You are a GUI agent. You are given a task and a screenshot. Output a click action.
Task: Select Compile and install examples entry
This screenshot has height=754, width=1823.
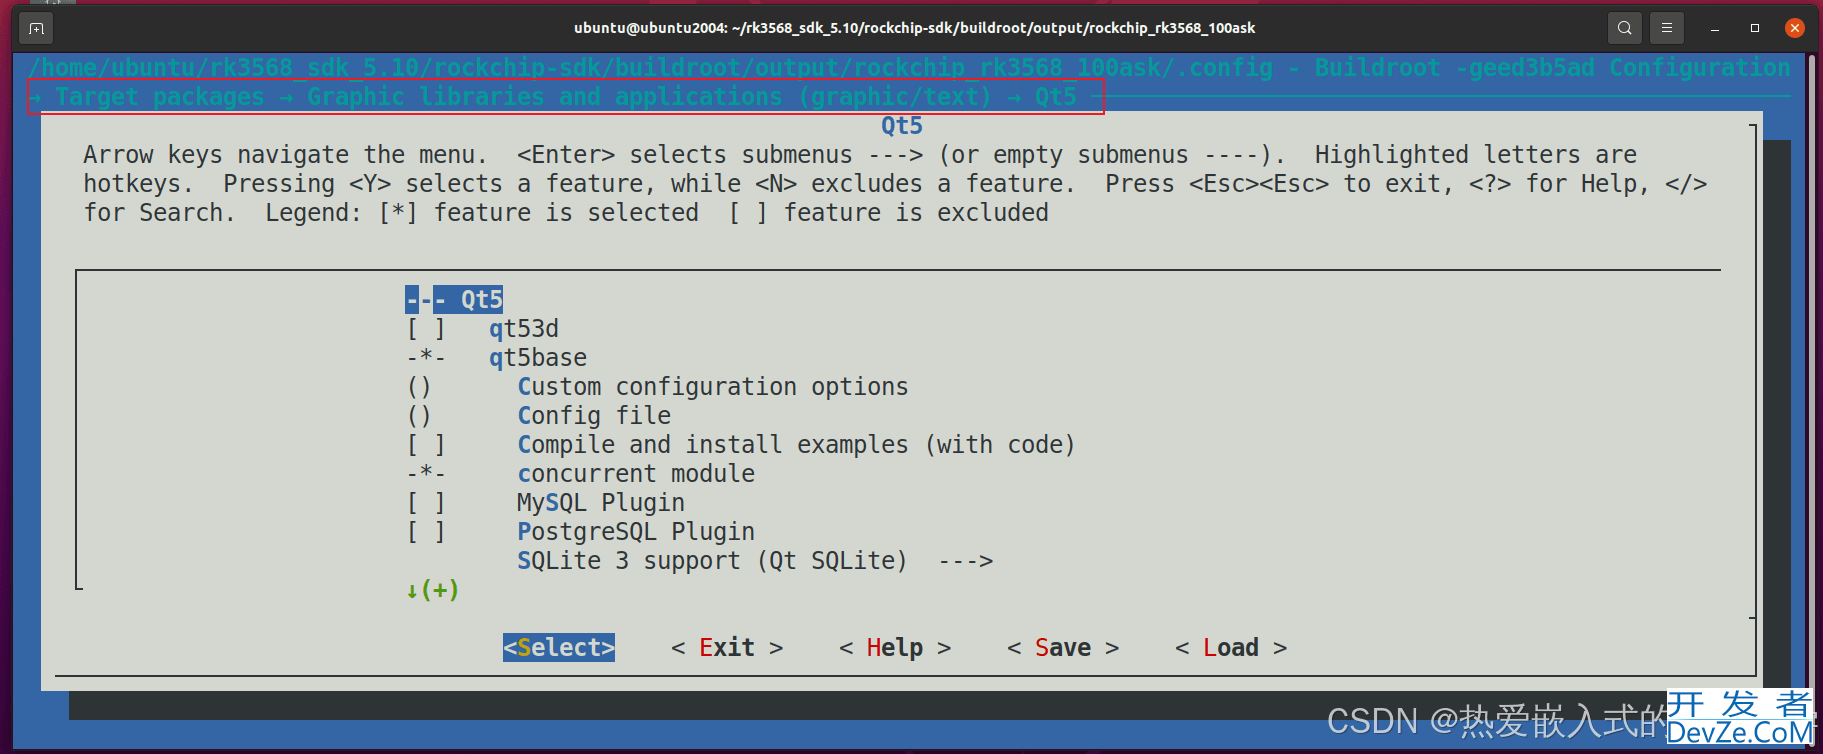[796, 445]
